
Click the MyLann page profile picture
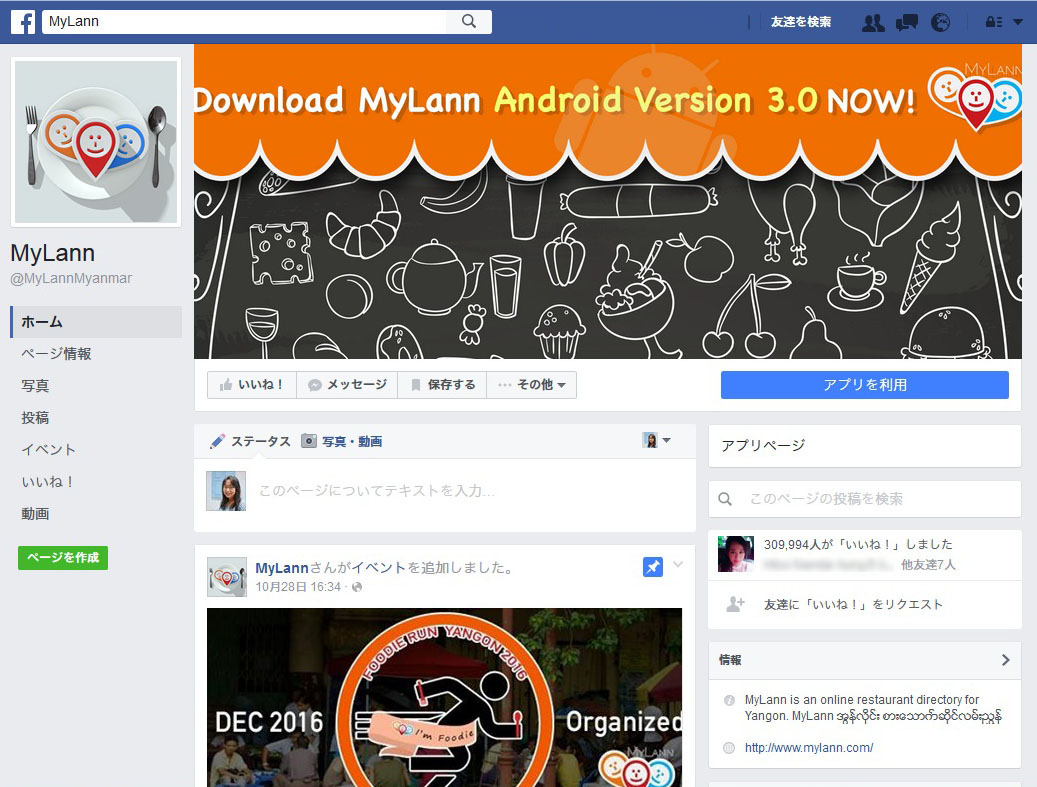(x=96, y=142)
